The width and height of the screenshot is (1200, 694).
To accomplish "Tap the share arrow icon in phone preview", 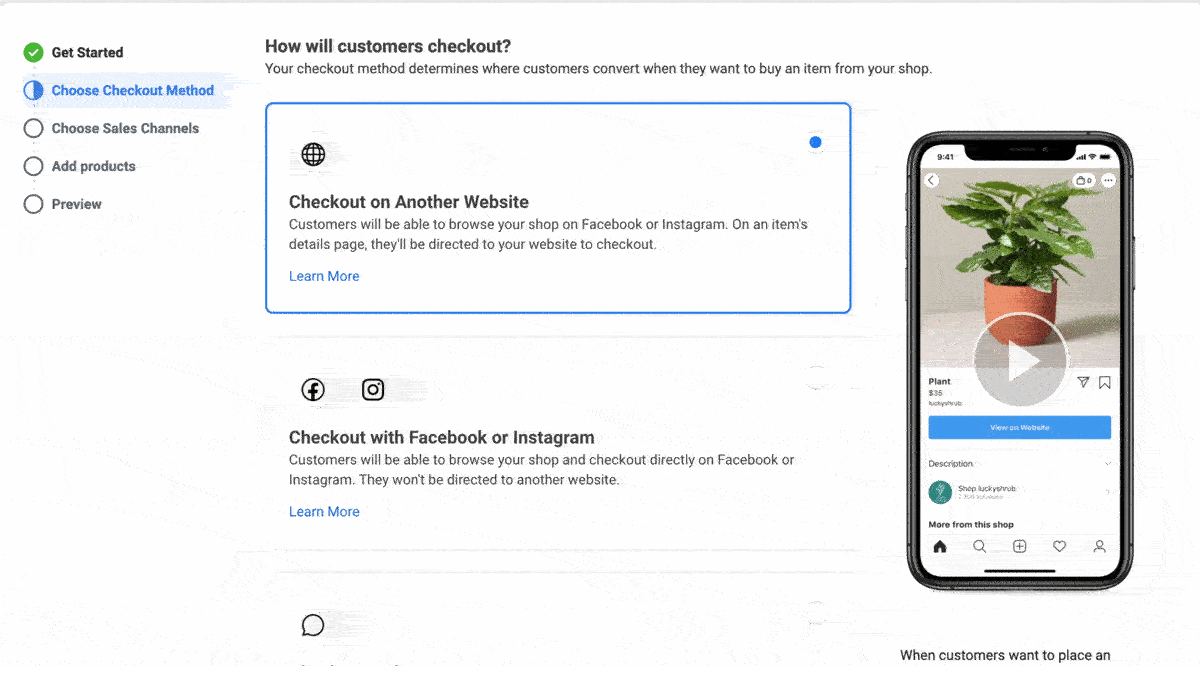I will [x=1083, y=382].
